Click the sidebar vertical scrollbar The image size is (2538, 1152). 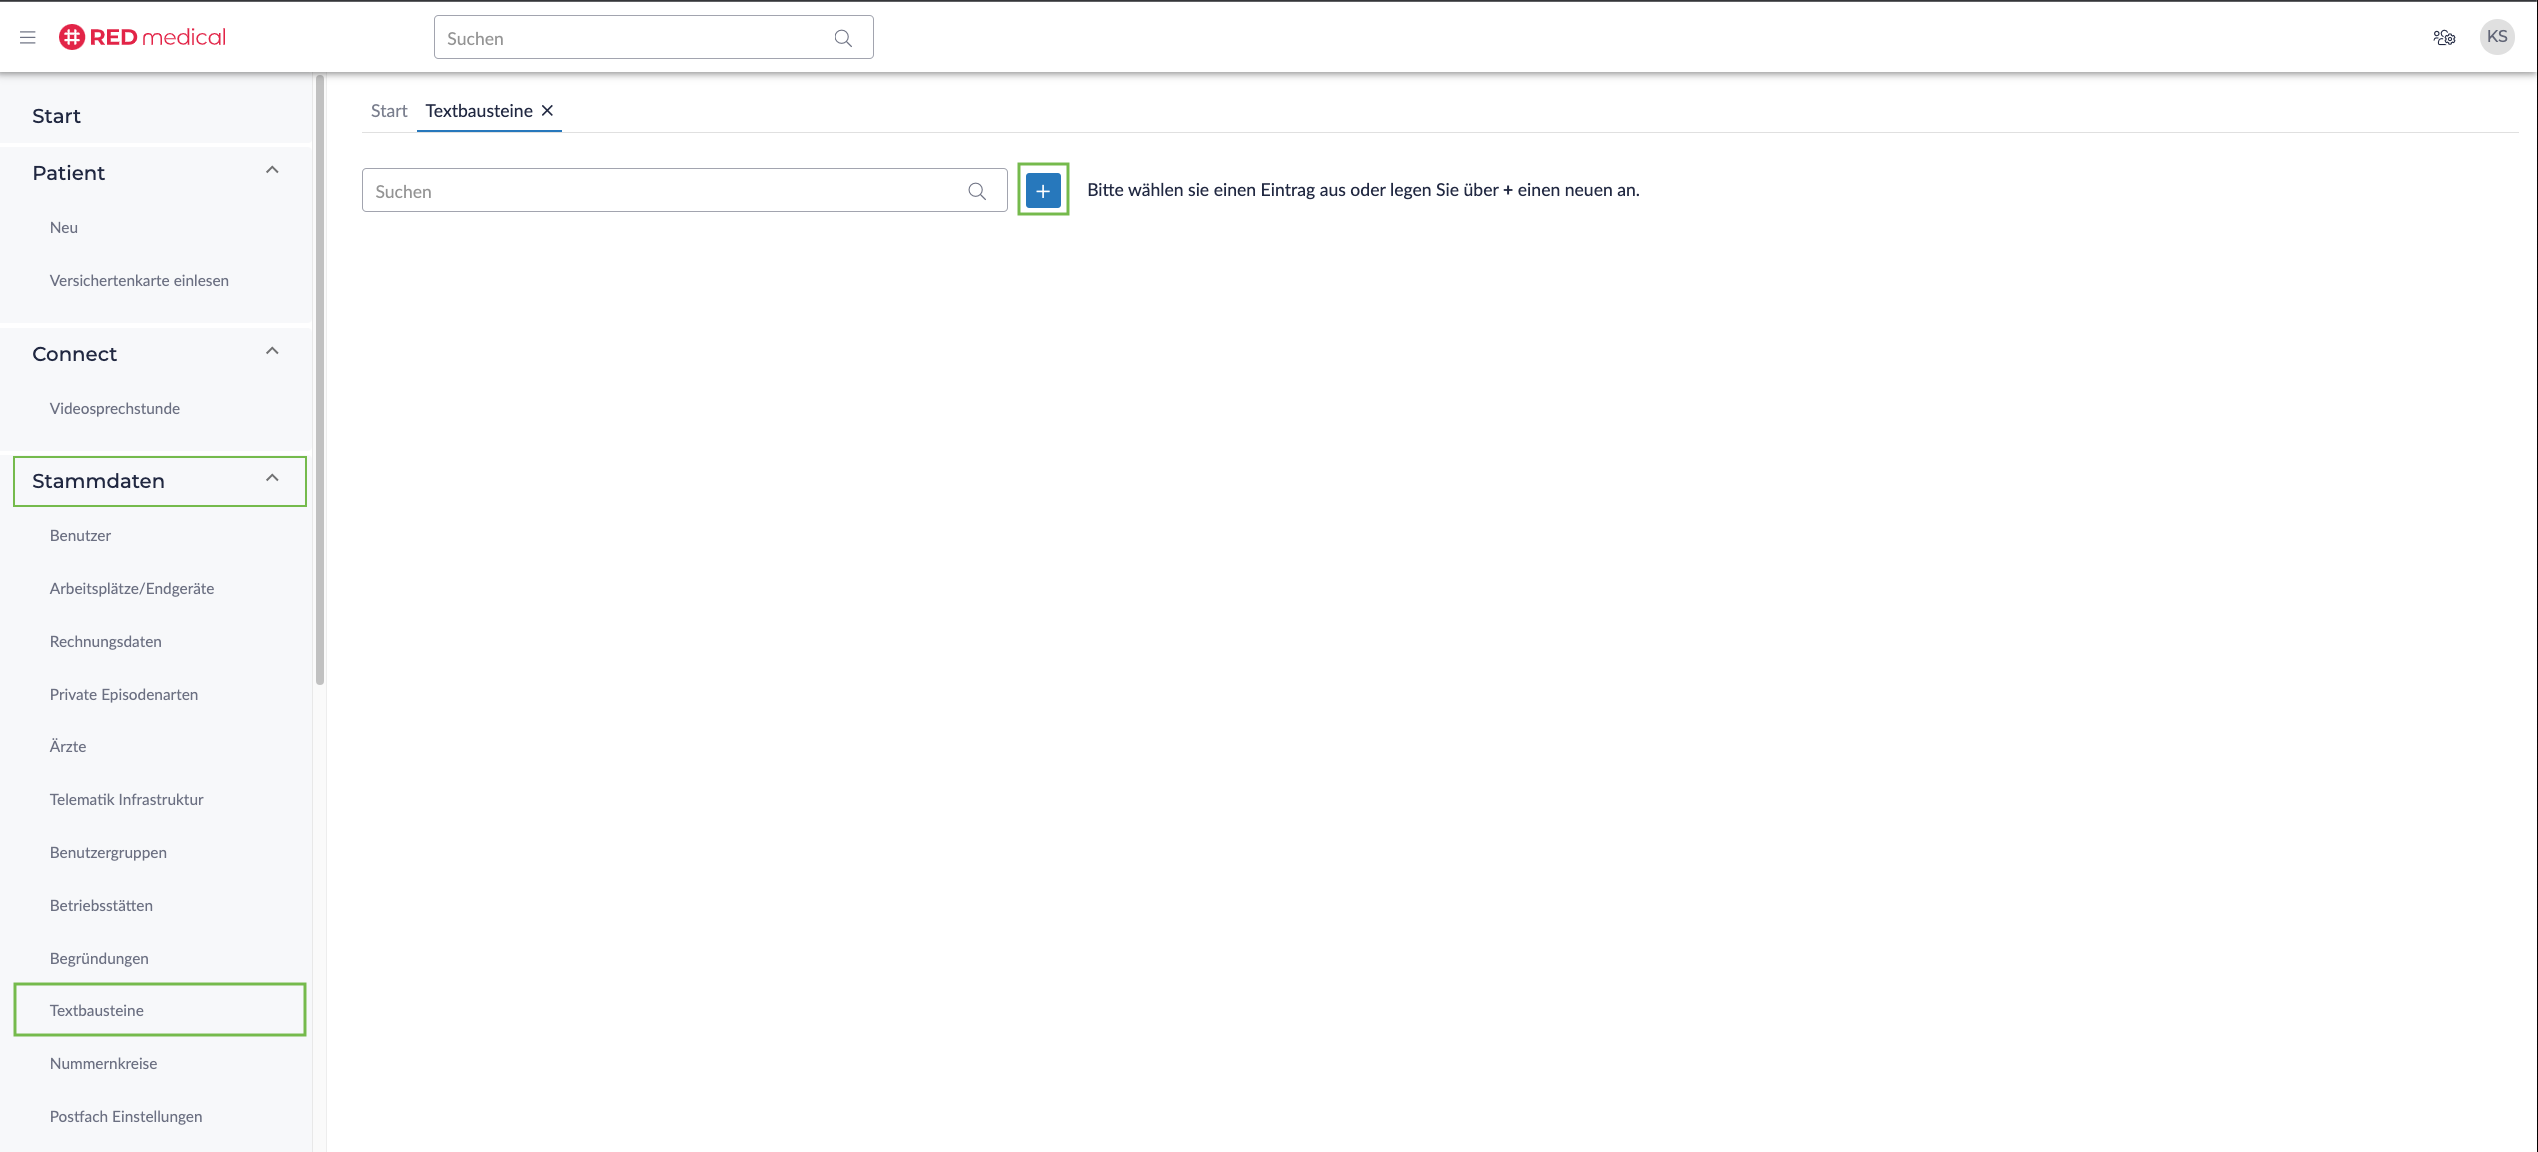tap(320, 380)
